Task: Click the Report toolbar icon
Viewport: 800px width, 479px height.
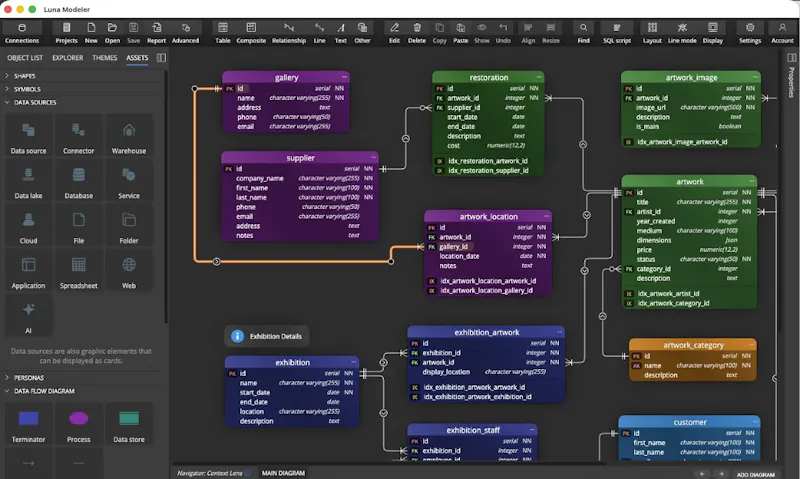Action: point(157,33)
